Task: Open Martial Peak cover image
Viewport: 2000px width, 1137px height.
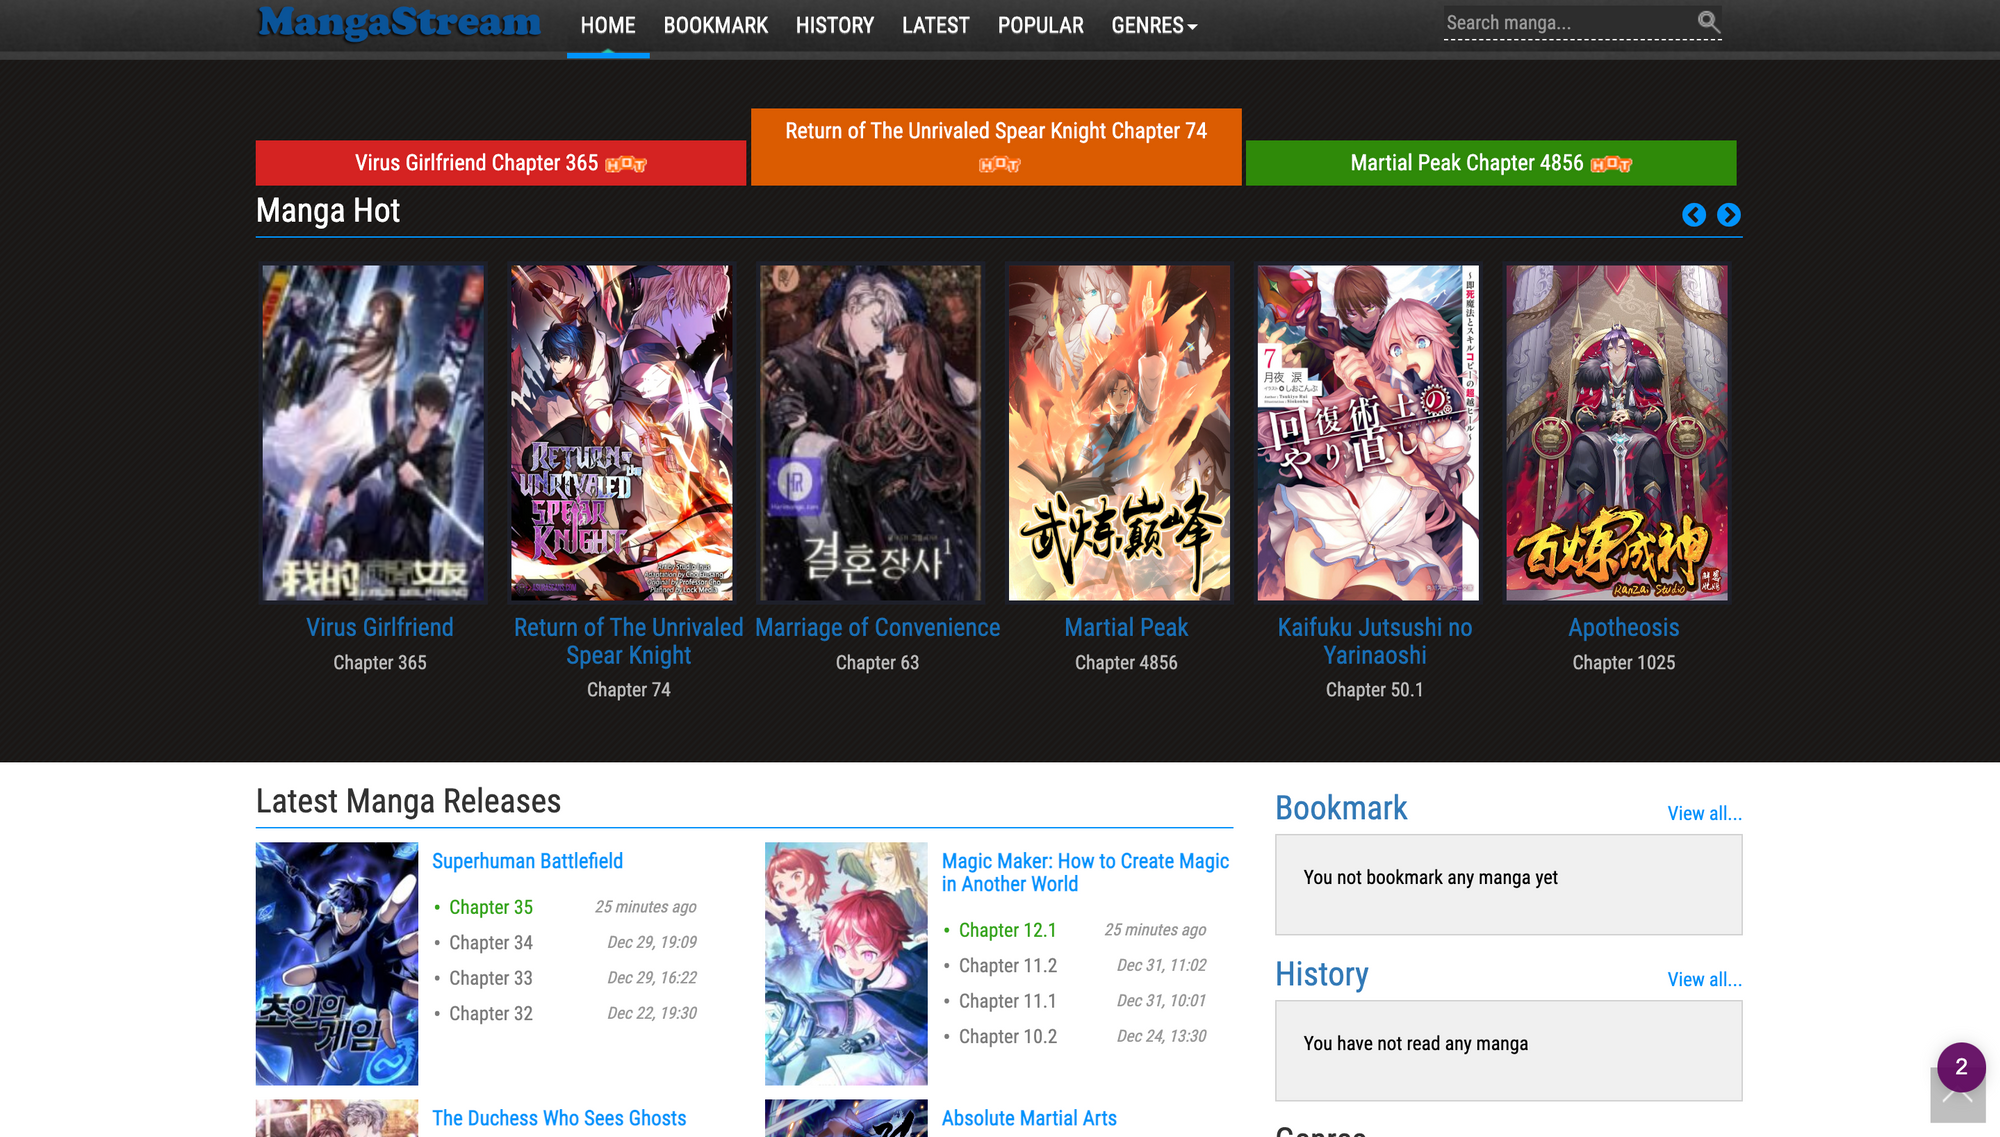Action: 1119,433
